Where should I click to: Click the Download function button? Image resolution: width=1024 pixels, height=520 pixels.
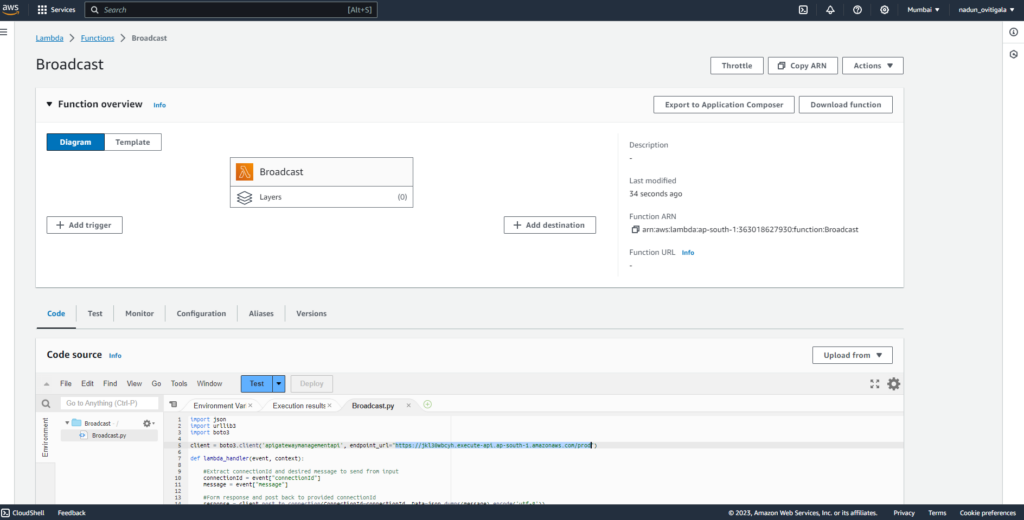[x=846, y=105]
